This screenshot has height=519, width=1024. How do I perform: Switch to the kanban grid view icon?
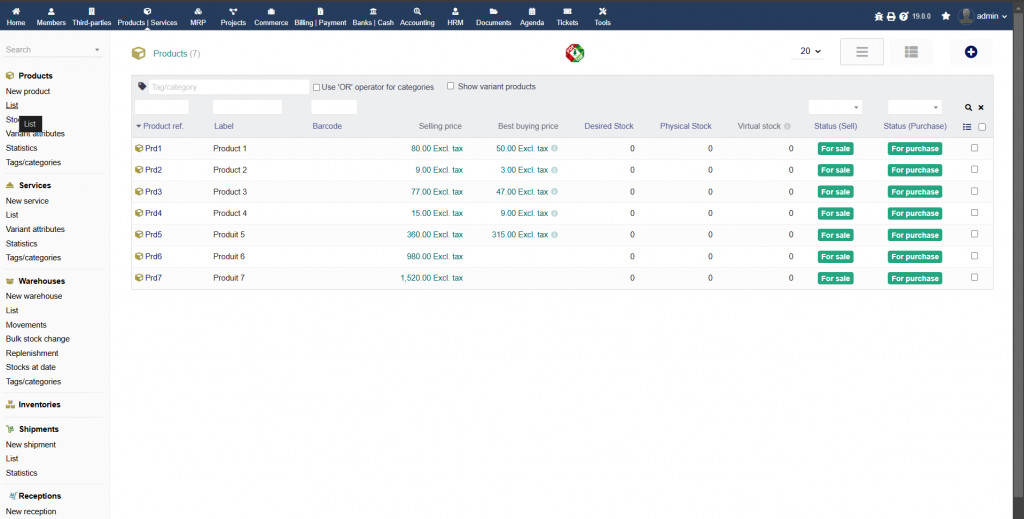tap(911, 52)
